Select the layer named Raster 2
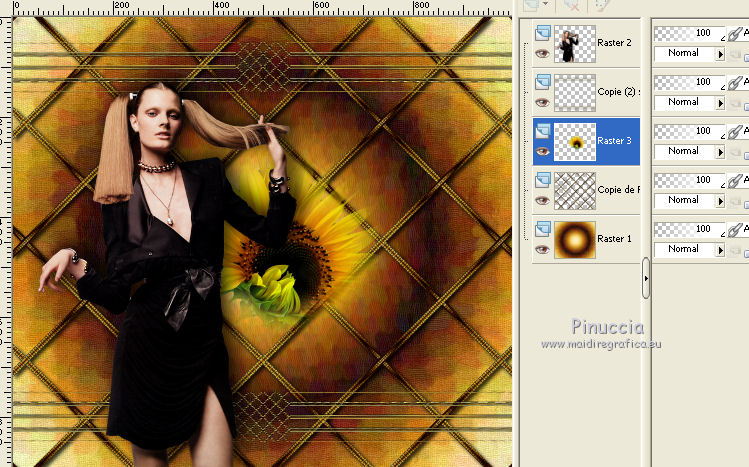This screenshot has height=467, width=749. [614, 43]
